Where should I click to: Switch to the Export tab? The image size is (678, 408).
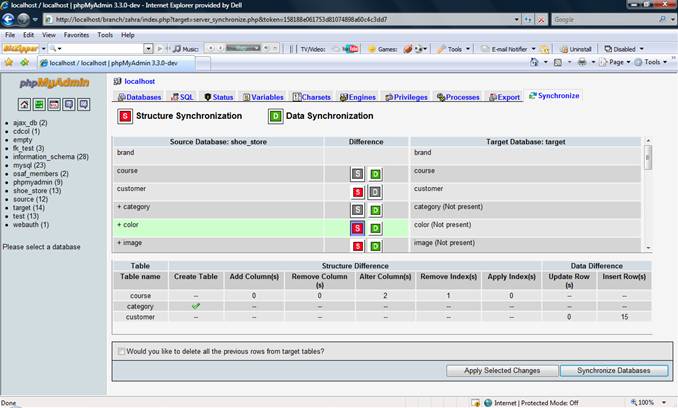pyautogui.click(x=505, y=97)
